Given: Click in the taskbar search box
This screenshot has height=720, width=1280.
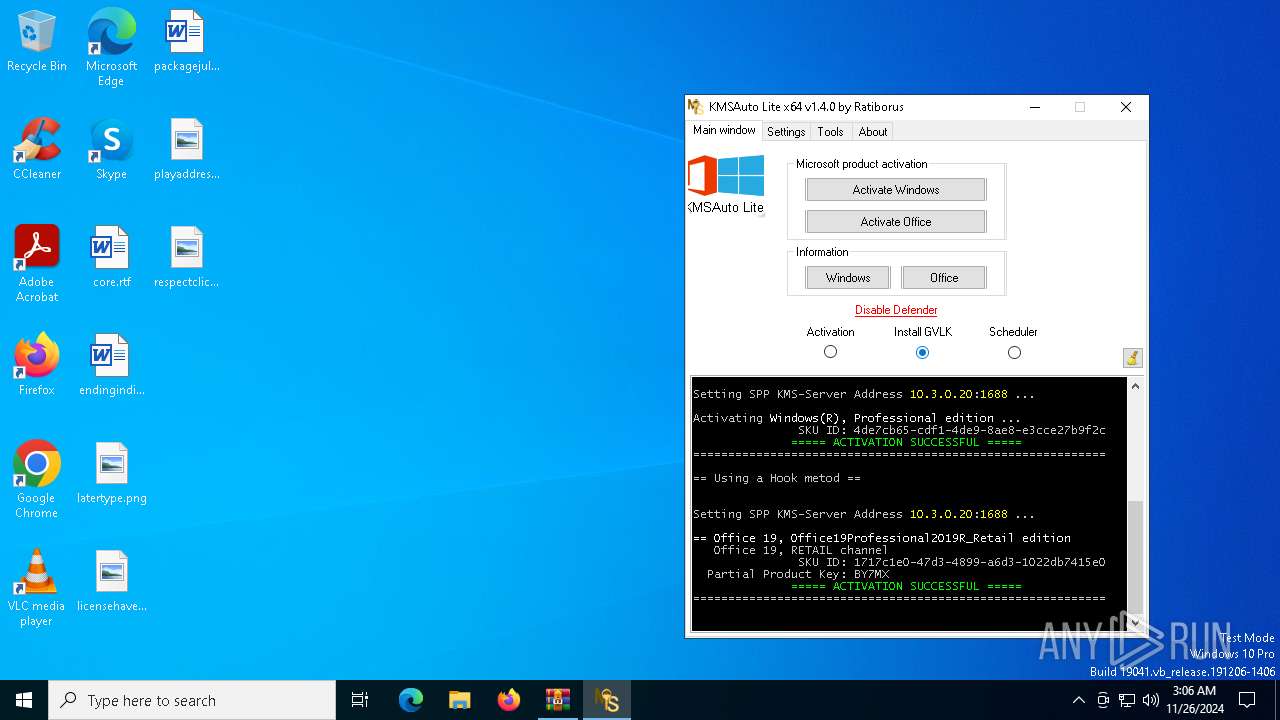Looking at the screenshot, I should click(x=192, y=700).
